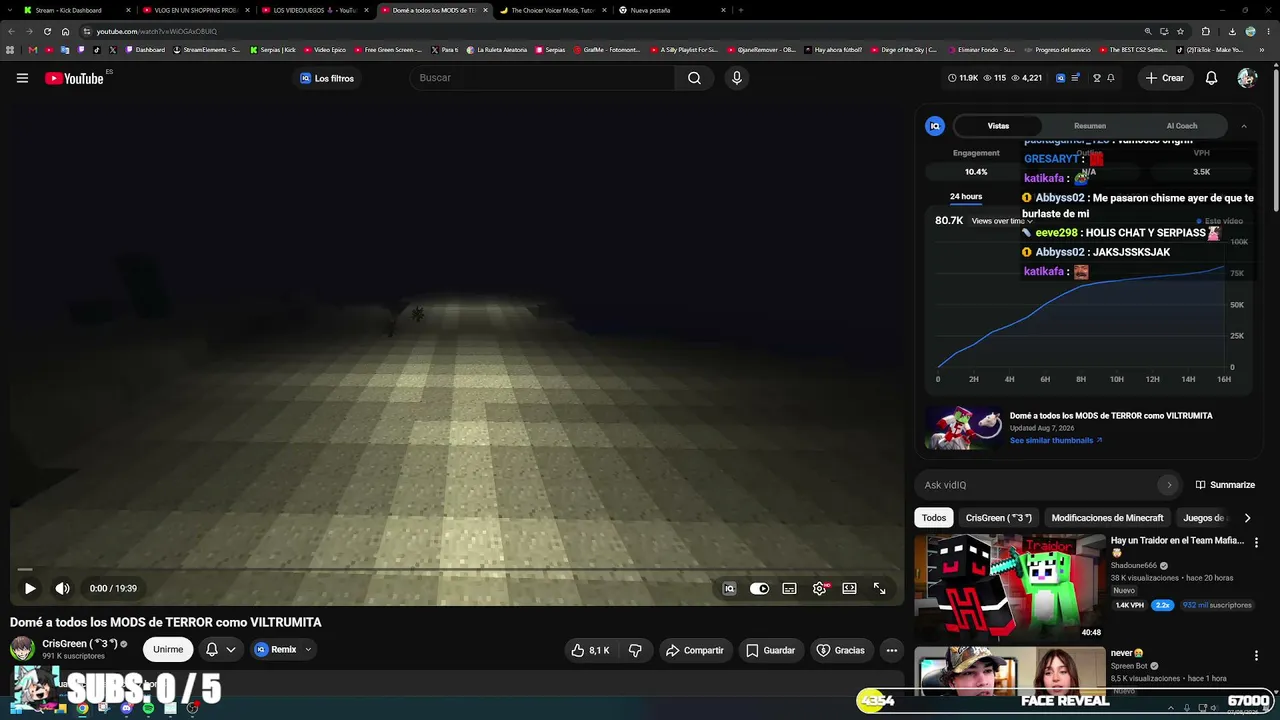Play the video
The height and width of the screenshot is (720, 1280).
point(30,589)
